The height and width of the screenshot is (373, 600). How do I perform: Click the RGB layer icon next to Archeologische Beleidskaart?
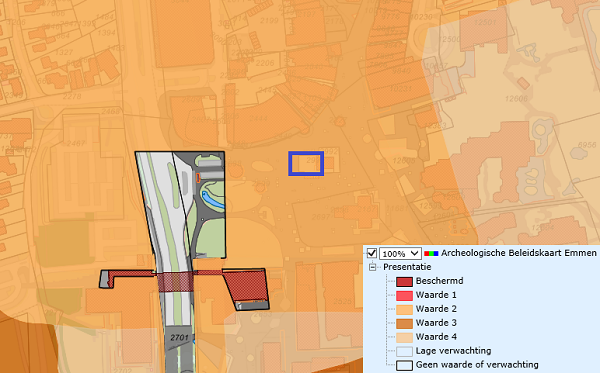[x=431, y=253]
